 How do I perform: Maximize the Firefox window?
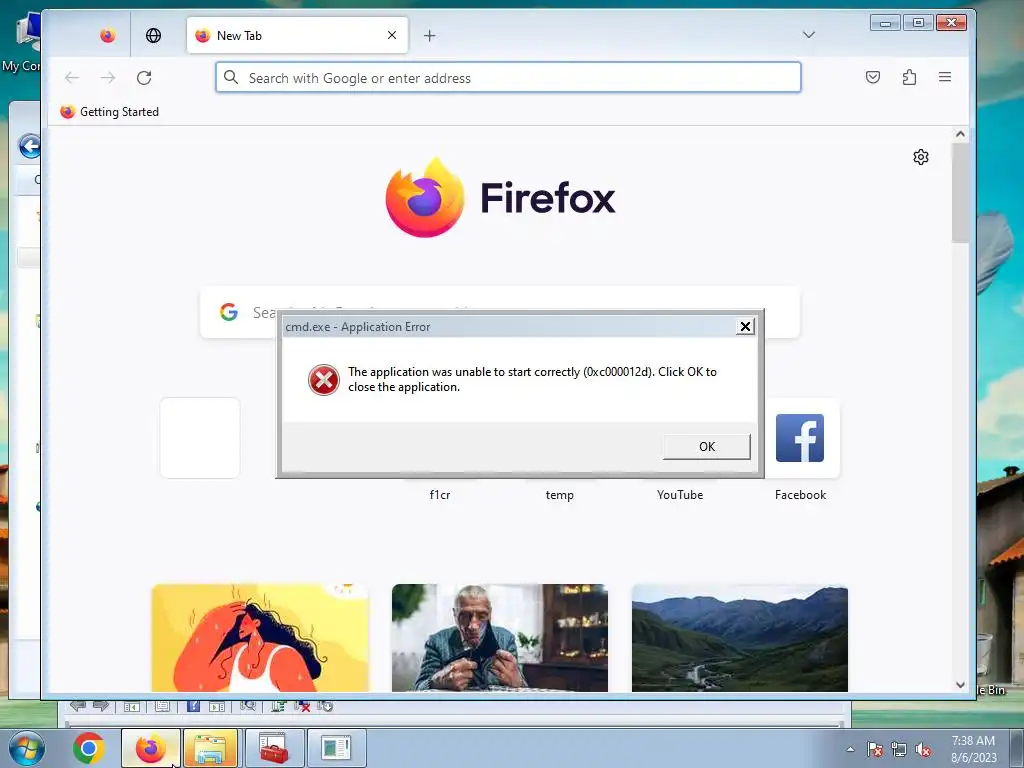tap(918, 23)
